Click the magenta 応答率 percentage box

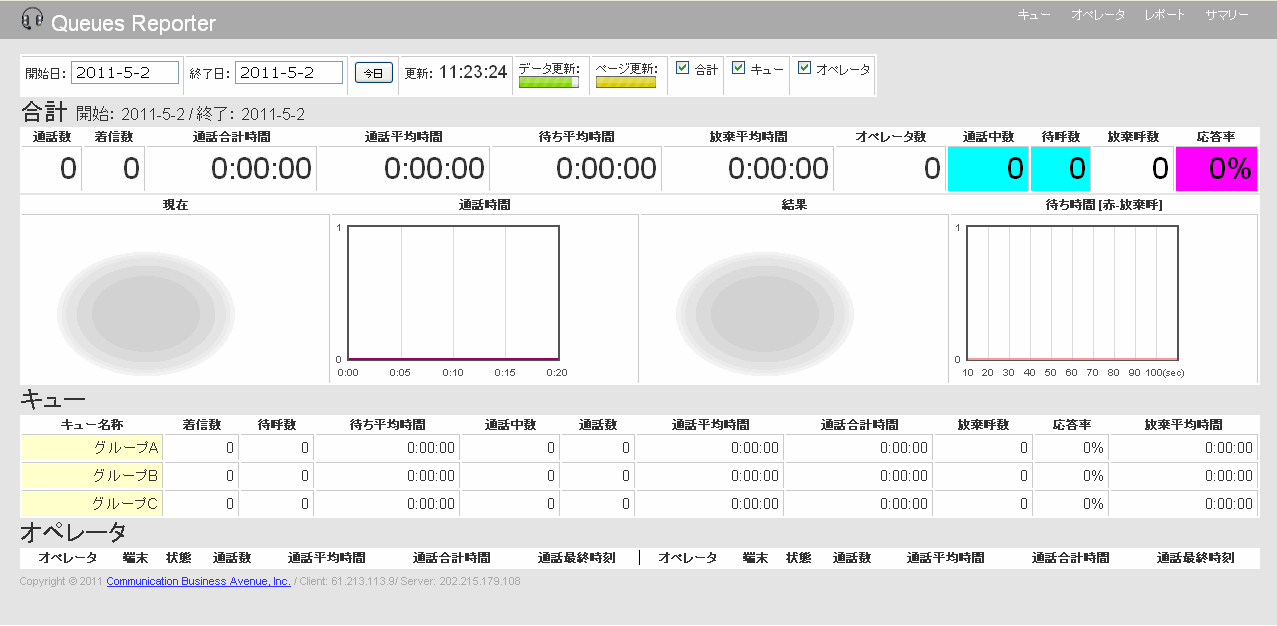(1216, 169)
